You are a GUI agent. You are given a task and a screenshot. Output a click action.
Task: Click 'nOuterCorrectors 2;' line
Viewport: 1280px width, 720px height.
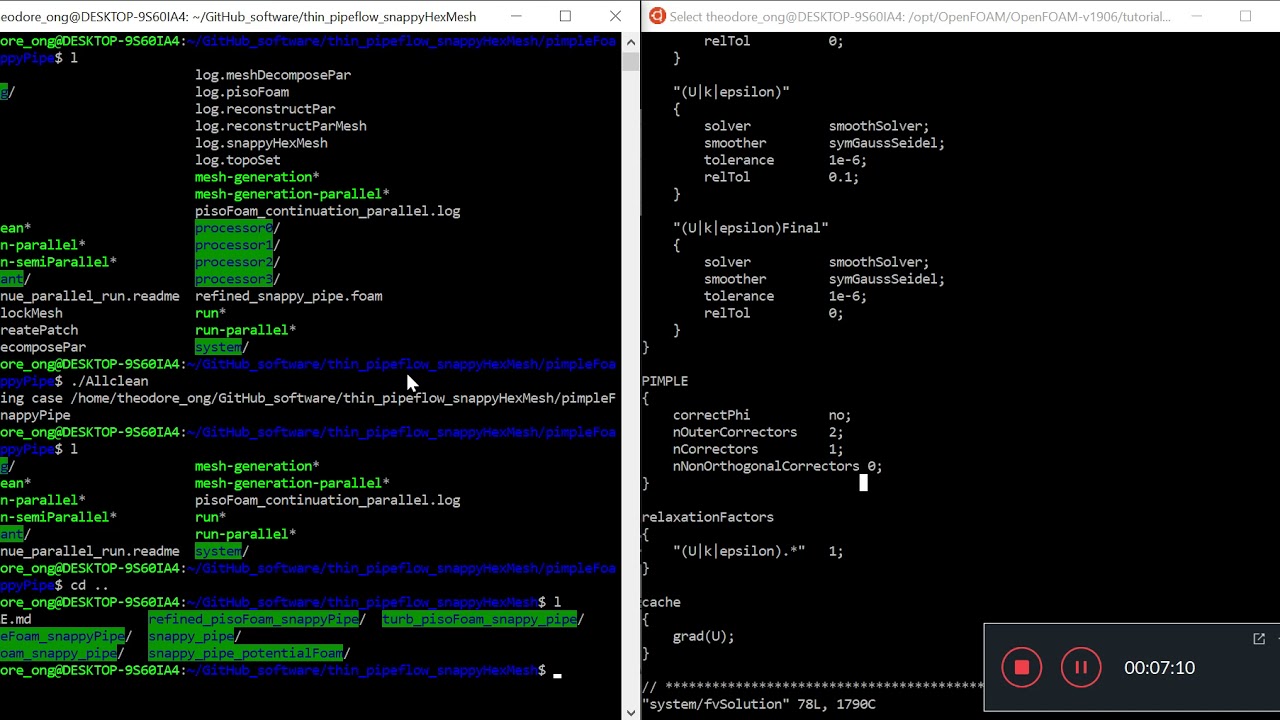coord(758,432)
